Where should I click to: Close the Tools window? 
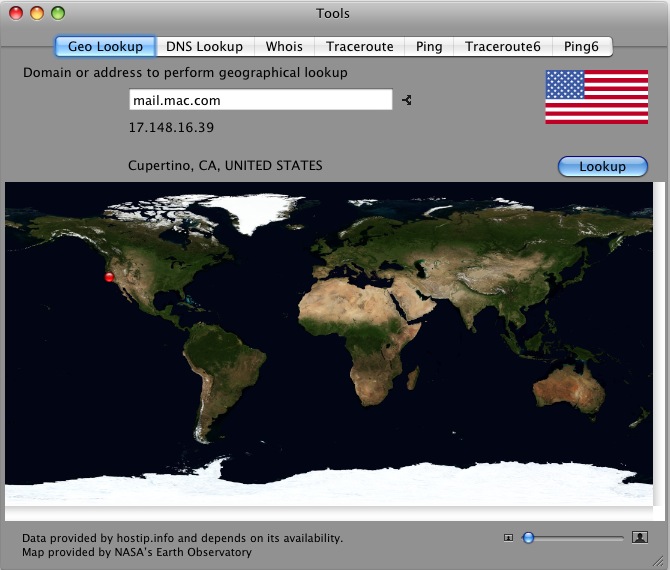[x=16, y=14]
